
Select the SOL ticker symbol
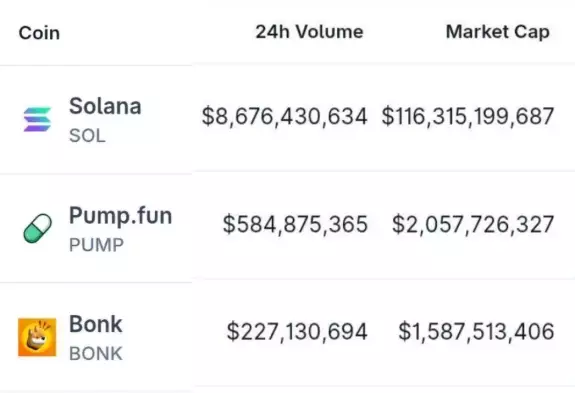87,136
